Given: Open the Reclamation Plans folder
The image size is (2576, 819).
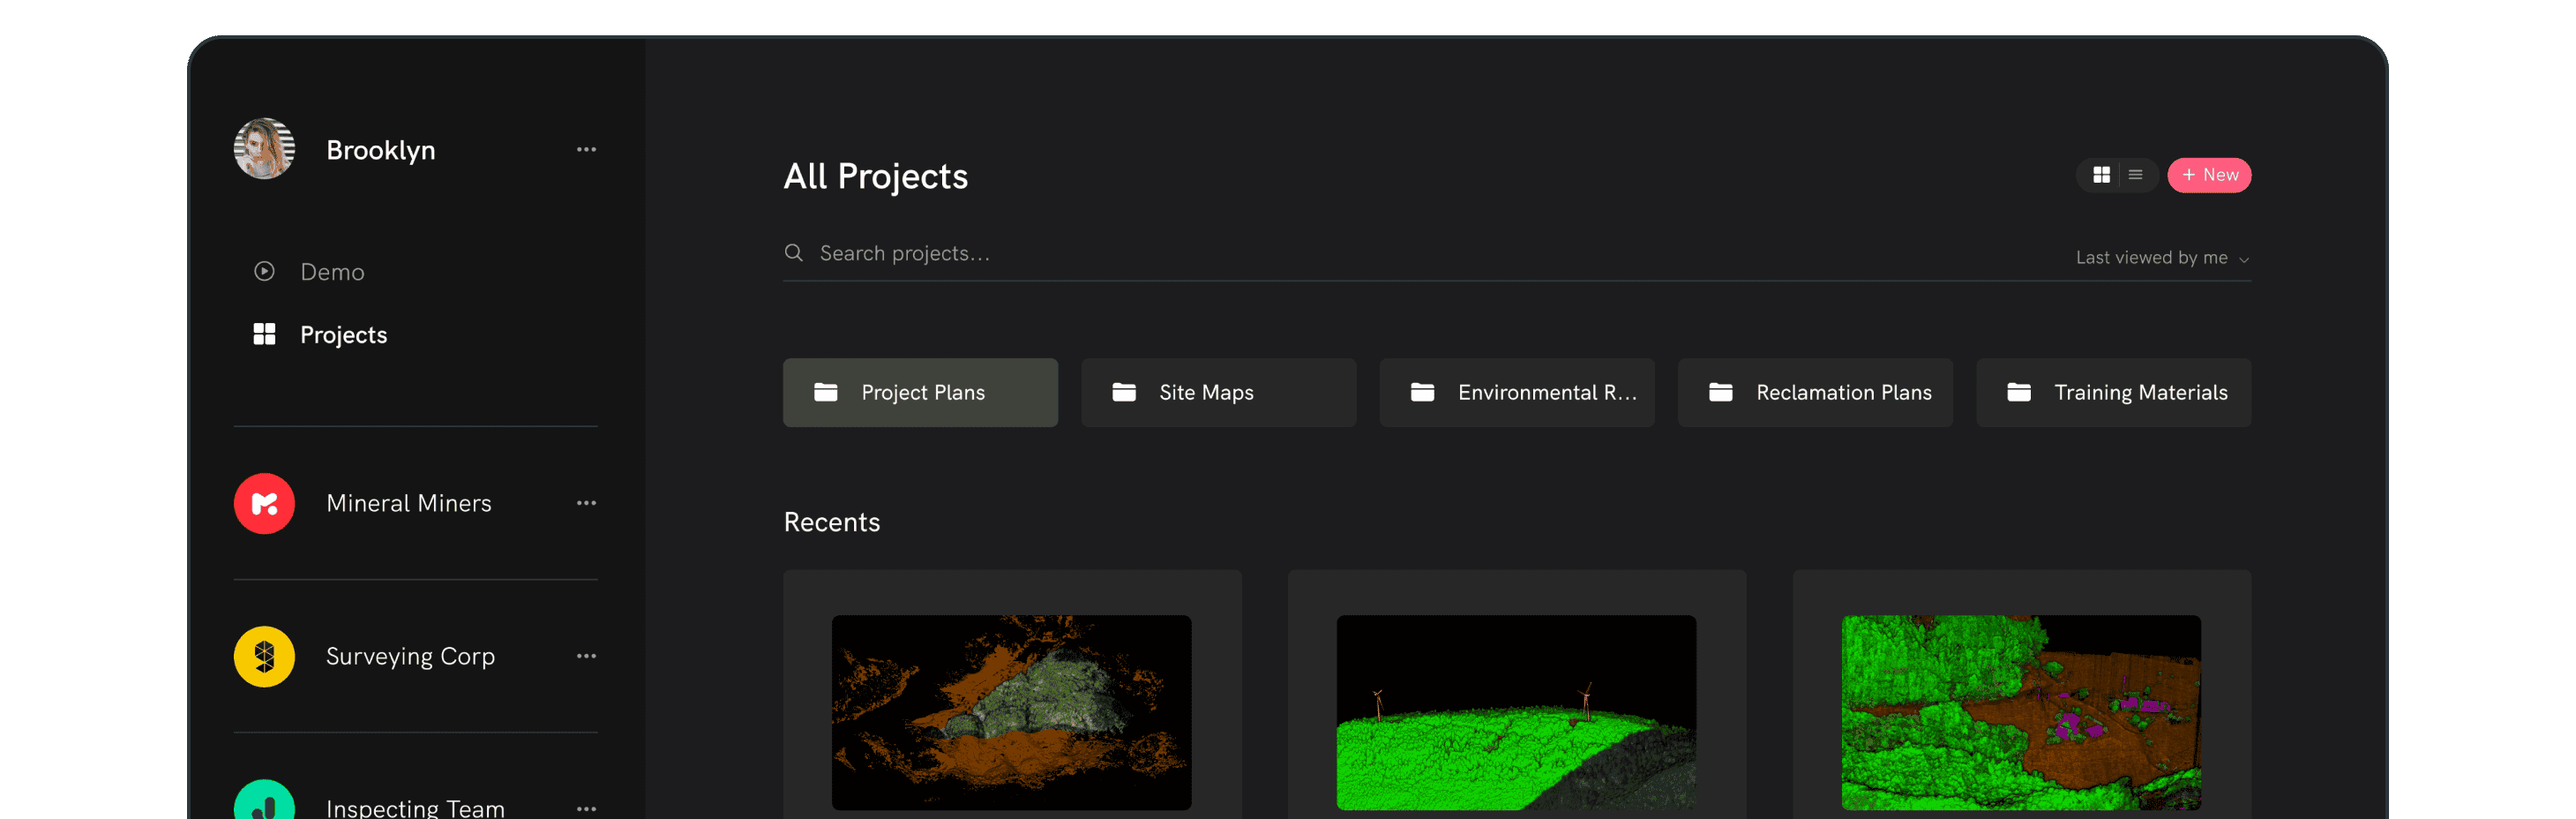Looking at the screenshot, I should [1815, 393].
